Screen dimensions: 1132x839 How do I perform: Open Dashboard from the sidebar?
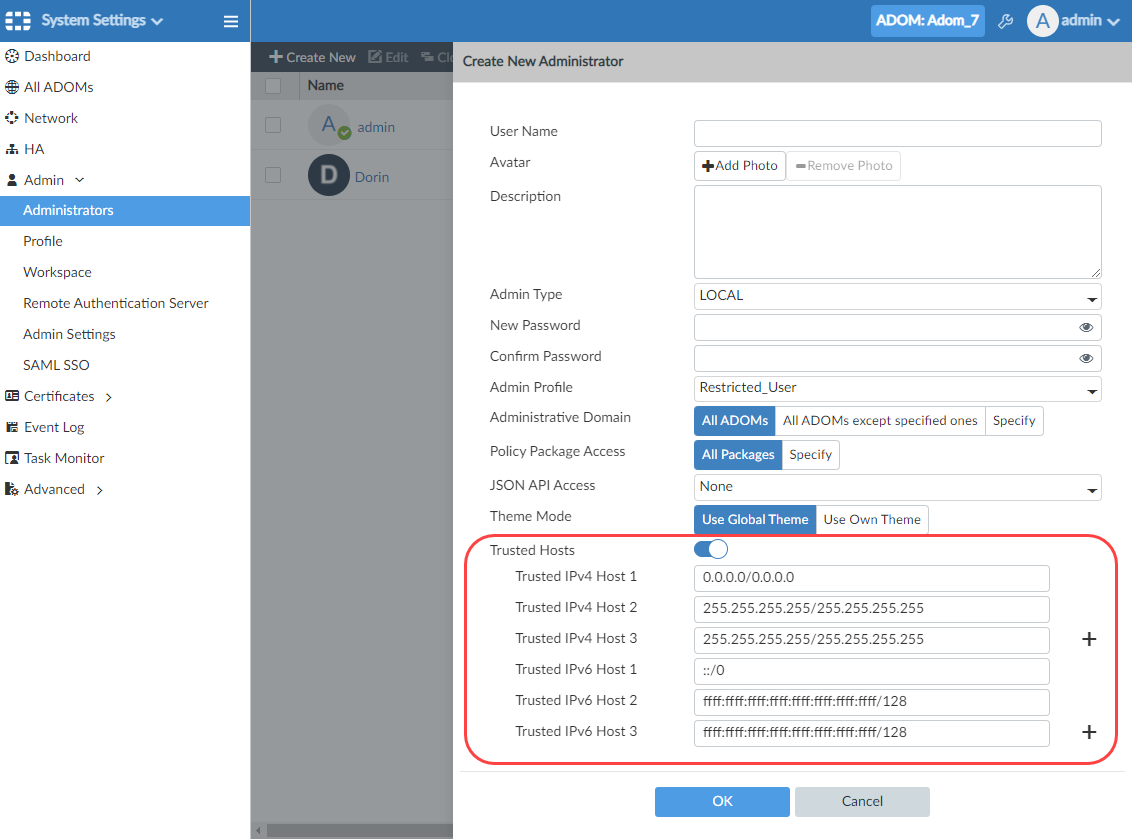(x=57, y=56)
